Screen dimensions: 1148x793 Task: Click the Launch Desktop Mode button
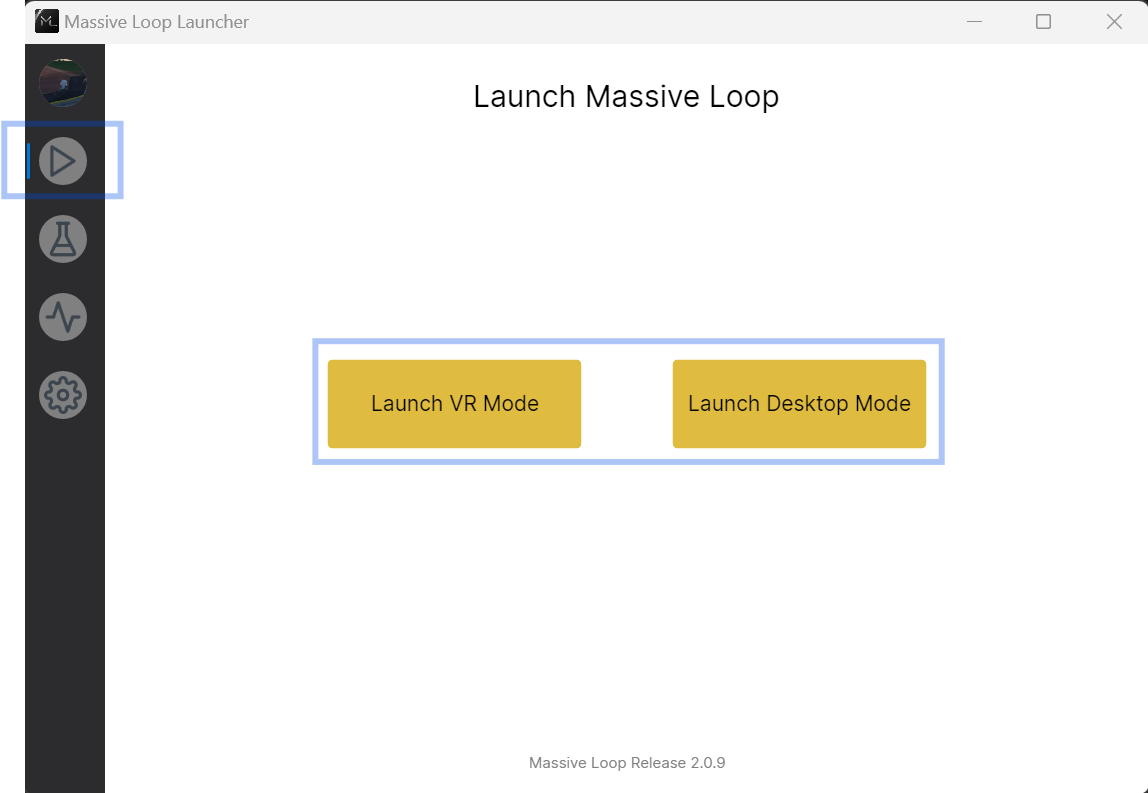(800, 403)
